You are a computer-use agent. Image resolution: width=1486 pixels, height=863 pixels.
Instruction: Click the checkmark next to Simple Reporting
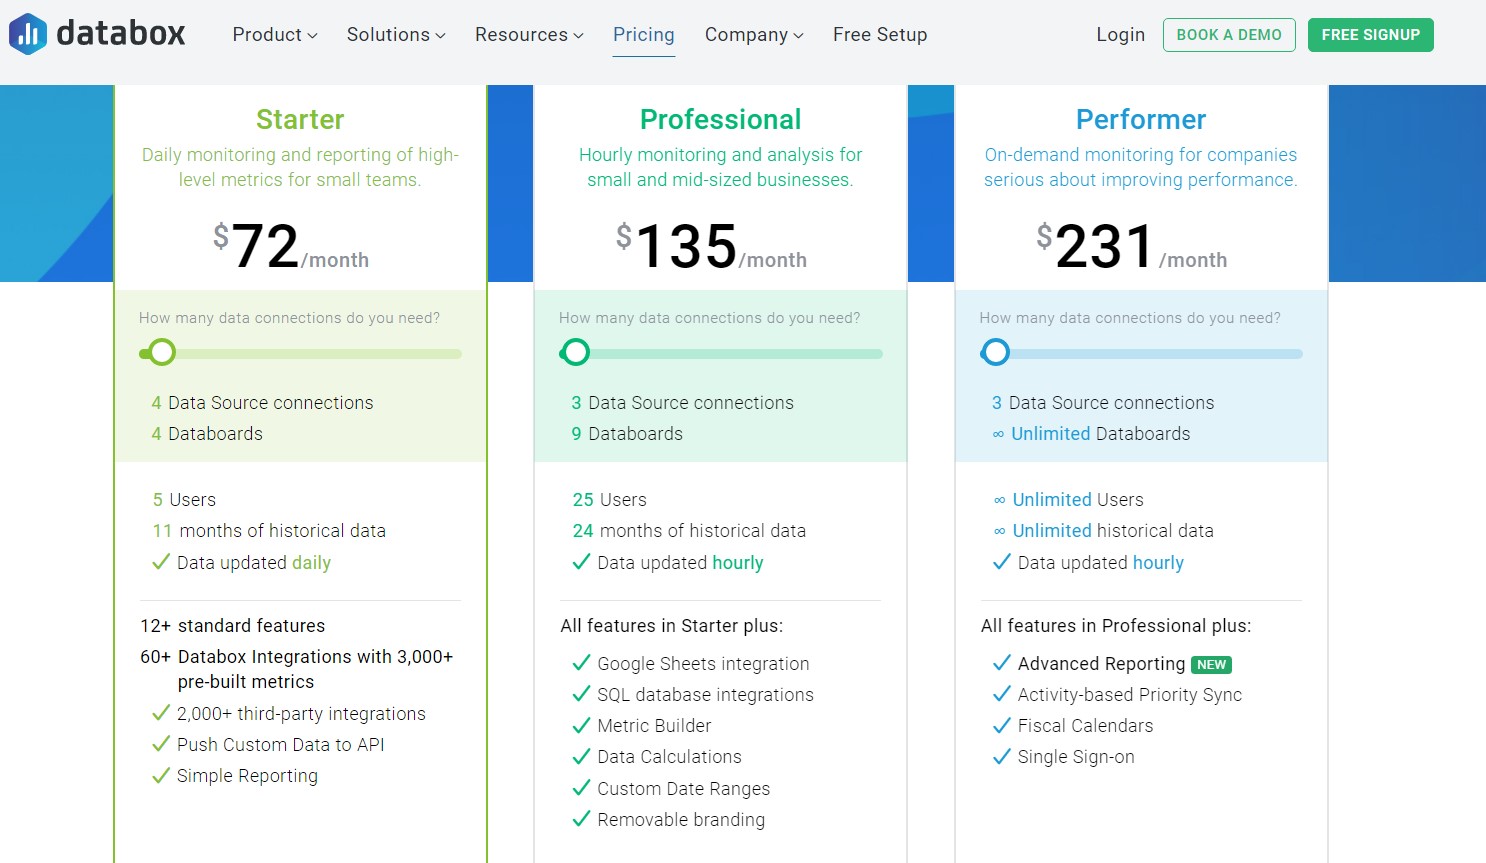[161, 775]
